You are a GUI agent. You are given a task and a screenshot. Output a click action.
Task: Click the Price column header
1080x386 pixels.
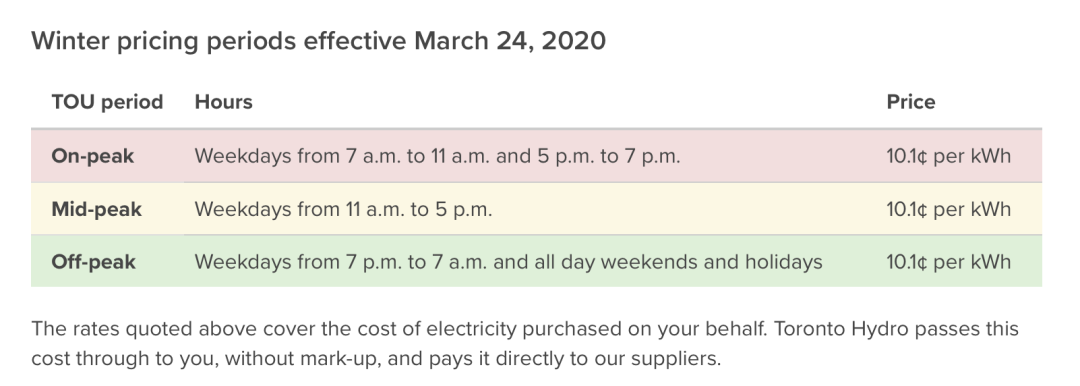[911, 102]
